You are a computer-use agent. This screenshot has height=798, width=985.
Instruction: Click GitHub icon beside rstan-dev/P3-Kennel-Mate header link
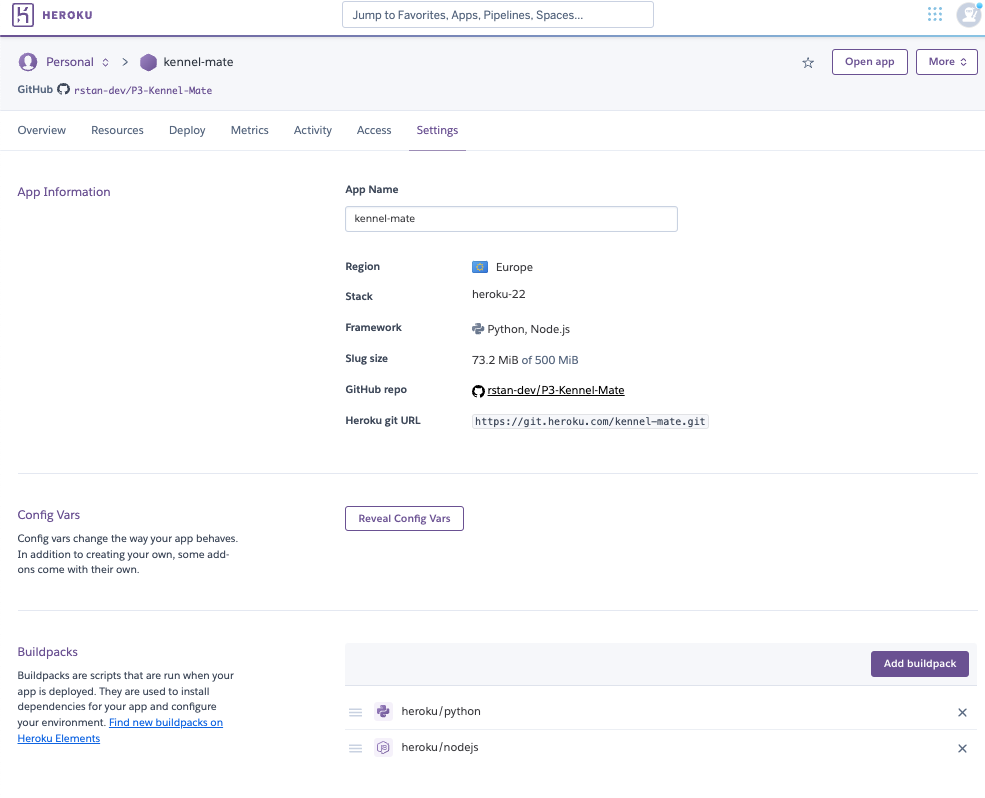63,89
